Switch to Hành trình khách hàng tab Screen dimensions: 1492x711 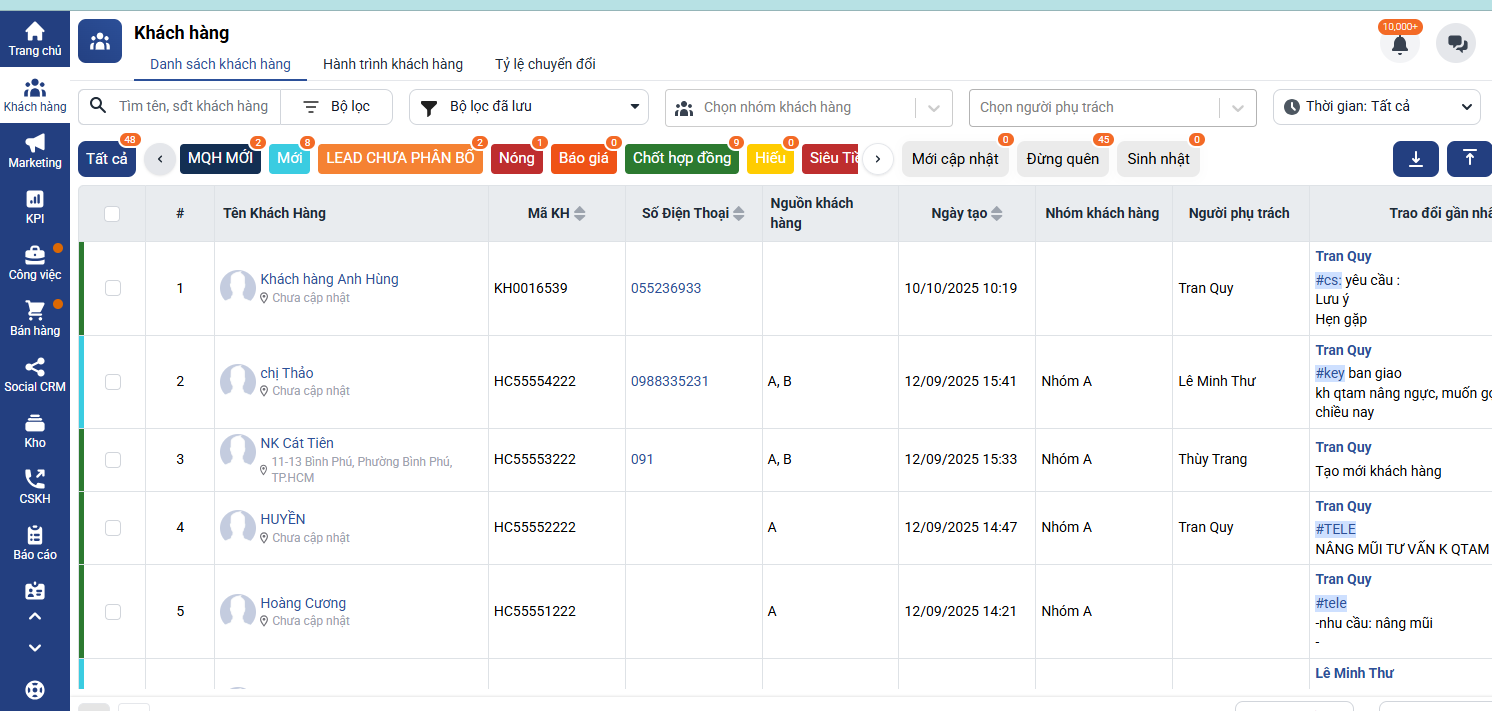click(x=393, y=64)
